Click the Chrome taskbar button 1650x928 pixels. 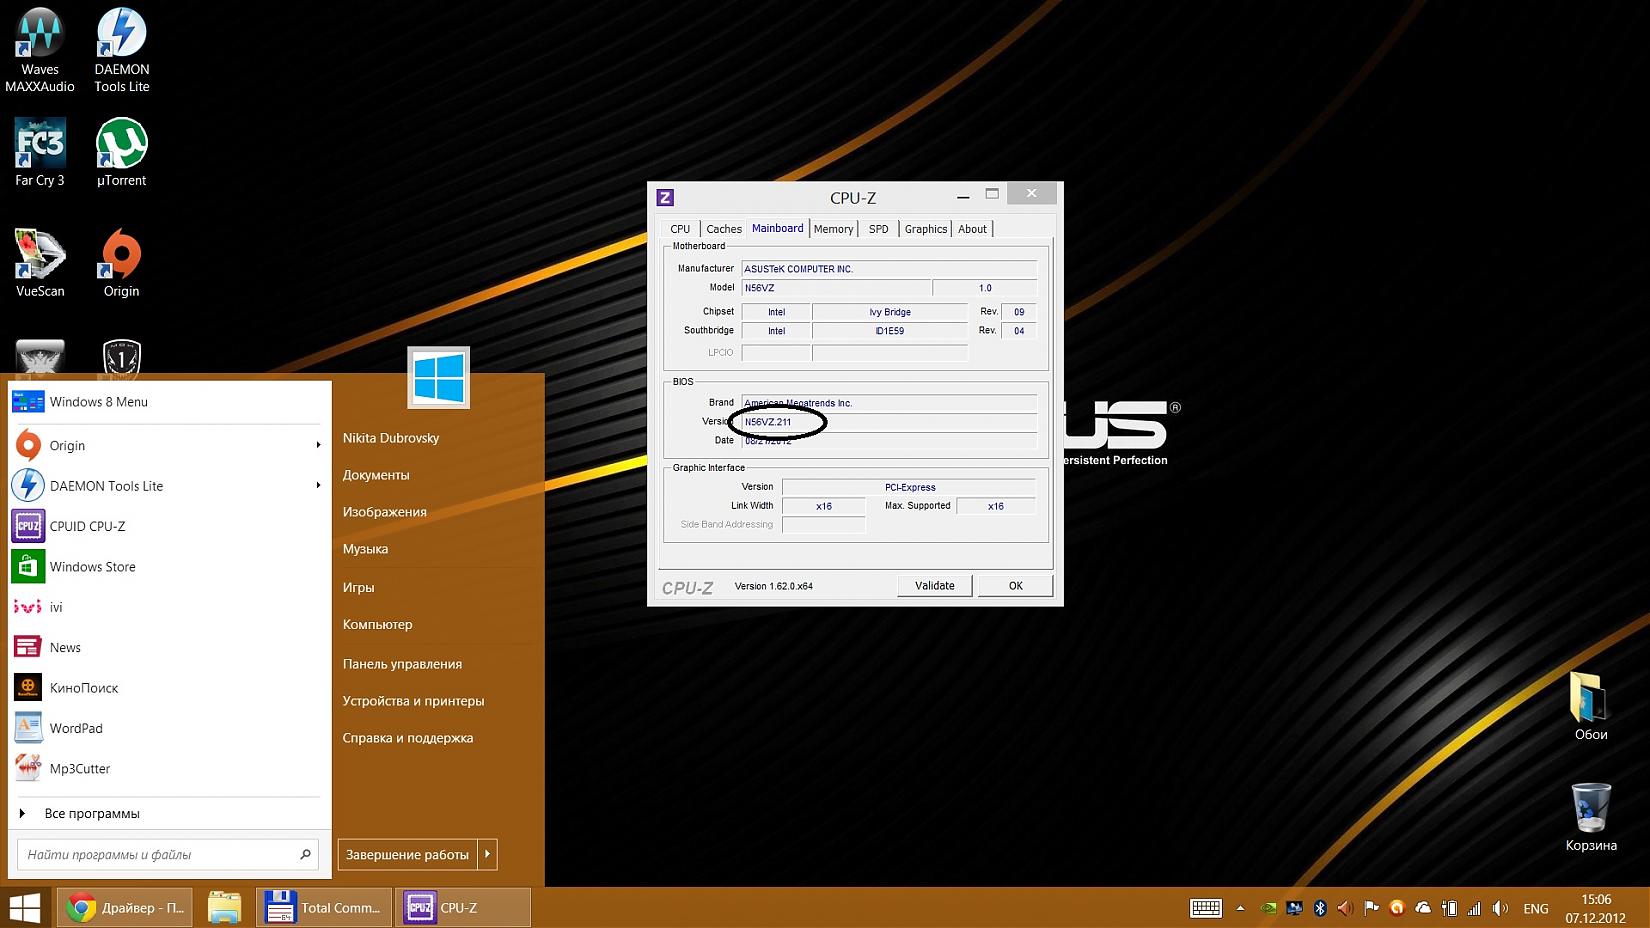[125, 908]
